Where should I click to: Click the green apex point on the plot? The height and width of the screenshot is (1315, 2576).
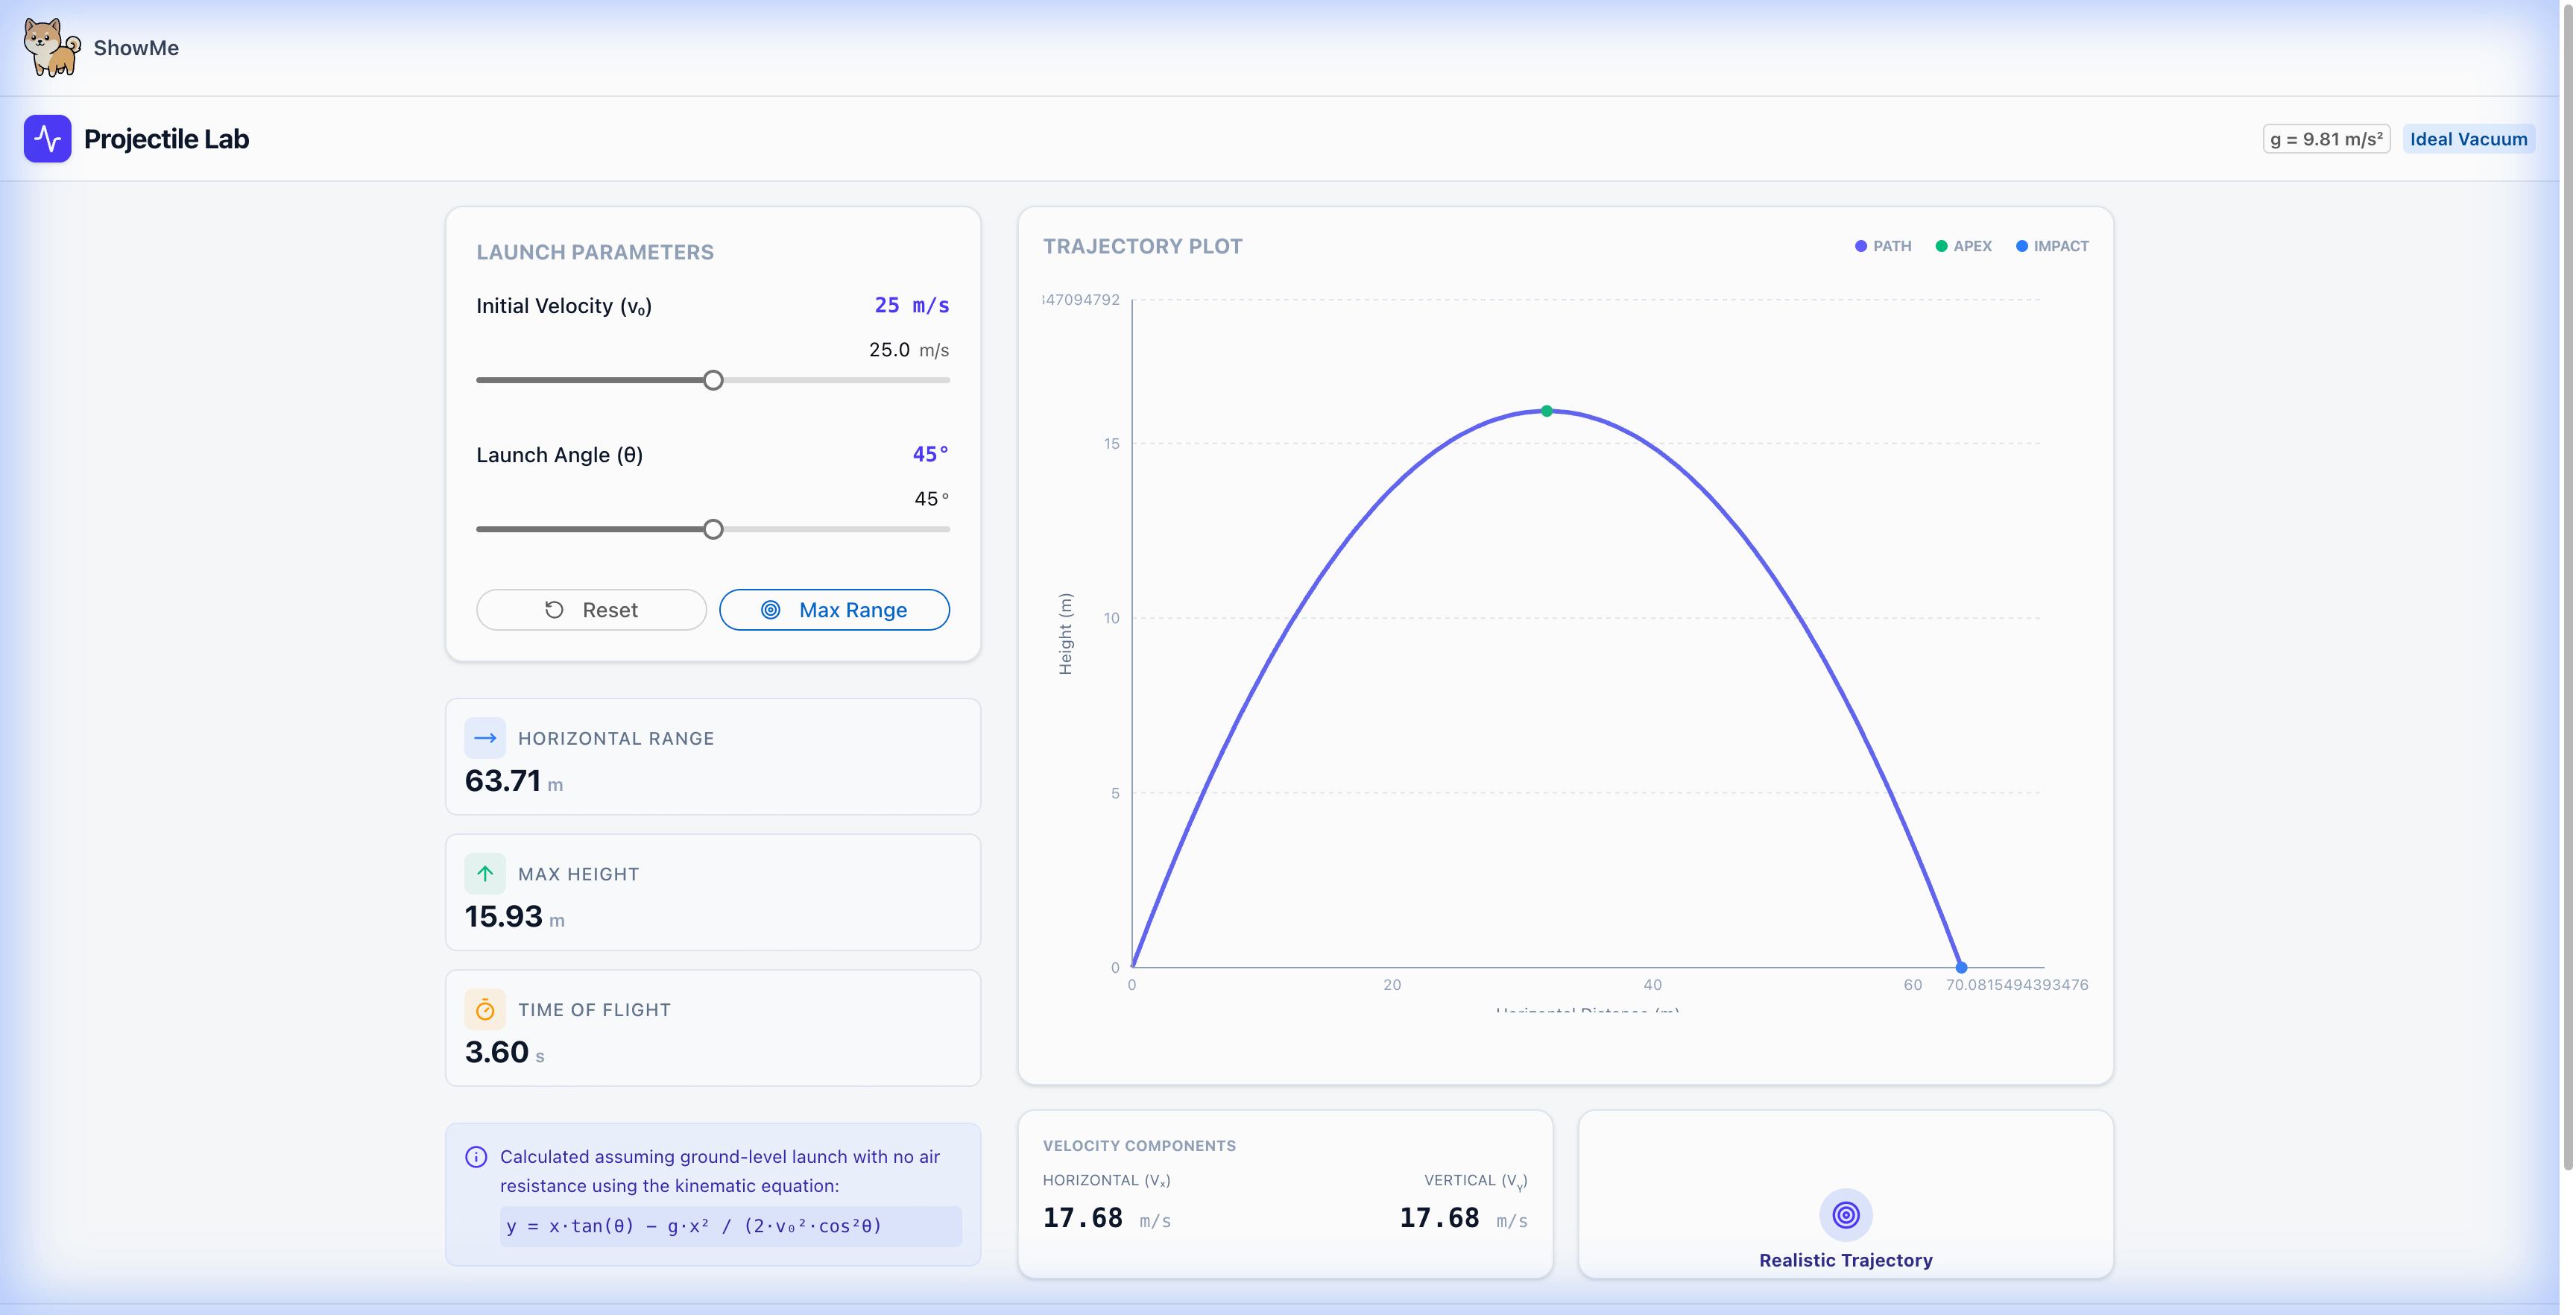click(x=1546, y=411)
